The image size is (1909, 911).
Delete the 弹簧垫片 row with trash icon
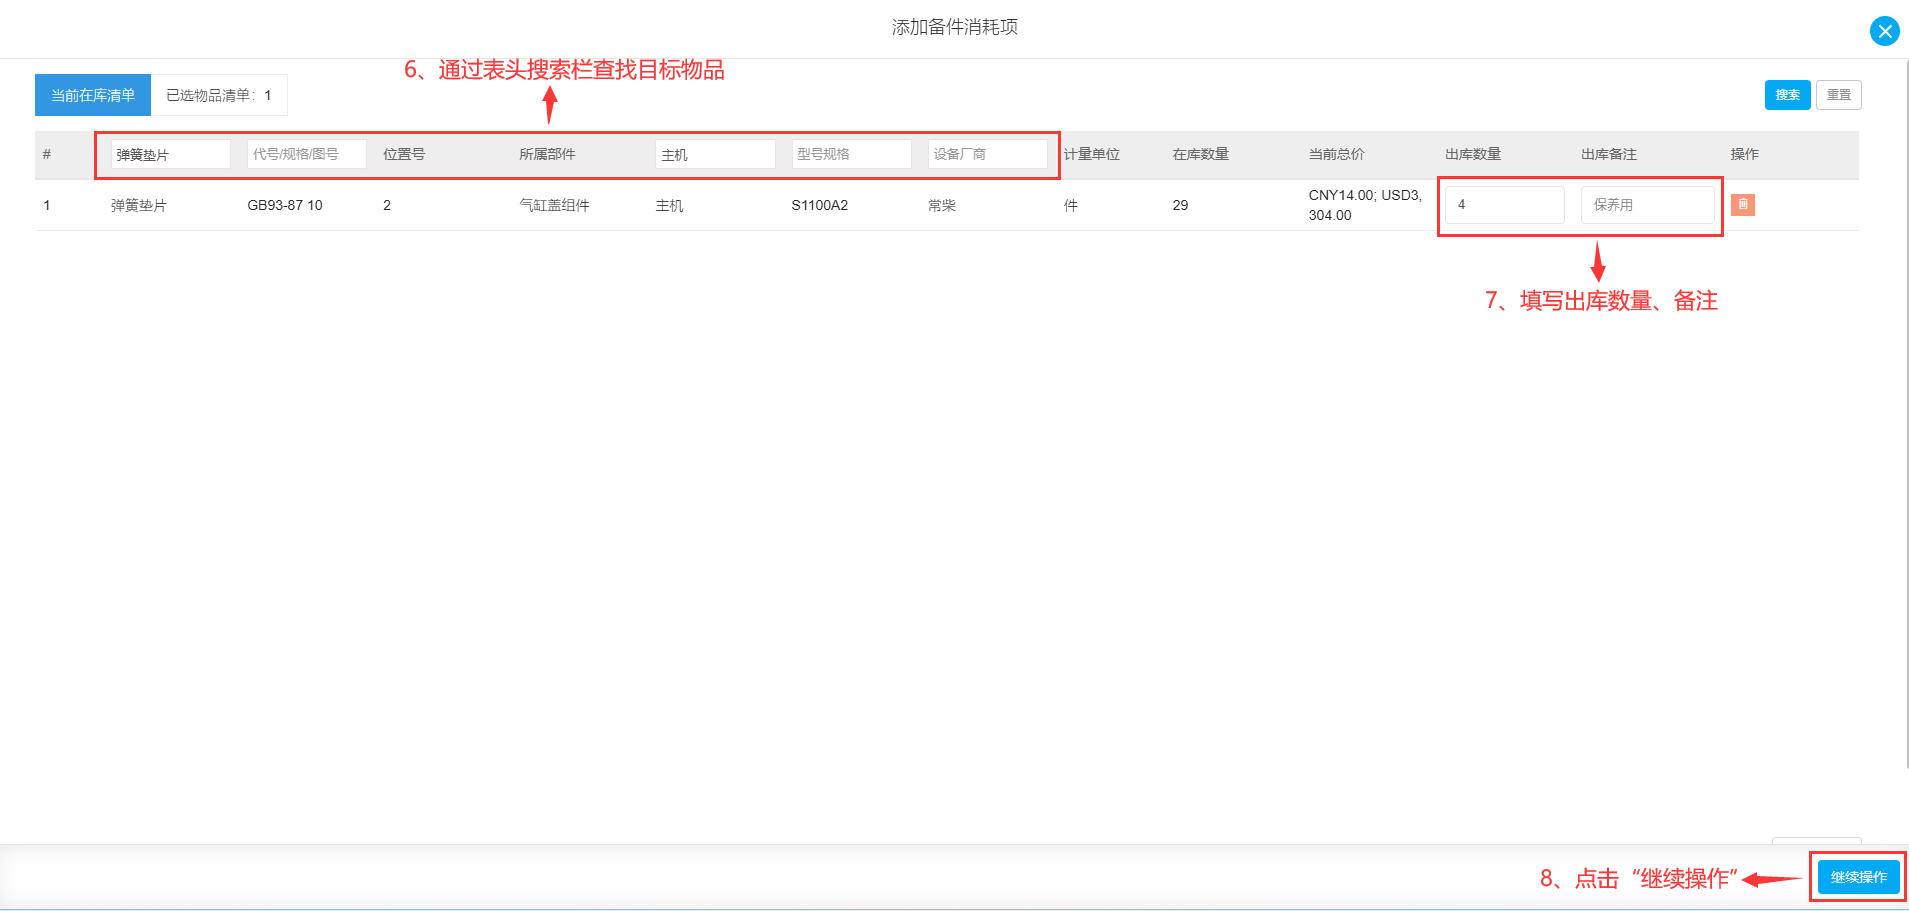(1743, 205)
